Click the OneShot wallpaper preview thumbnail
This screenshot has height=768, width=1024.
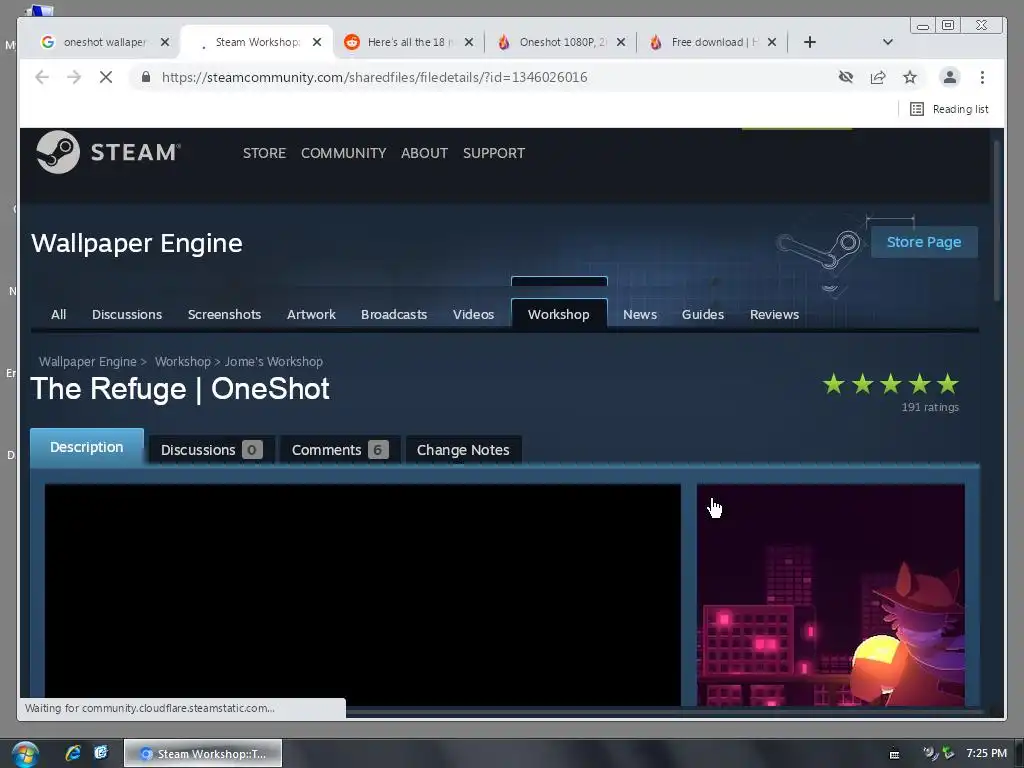click(831, 595)
